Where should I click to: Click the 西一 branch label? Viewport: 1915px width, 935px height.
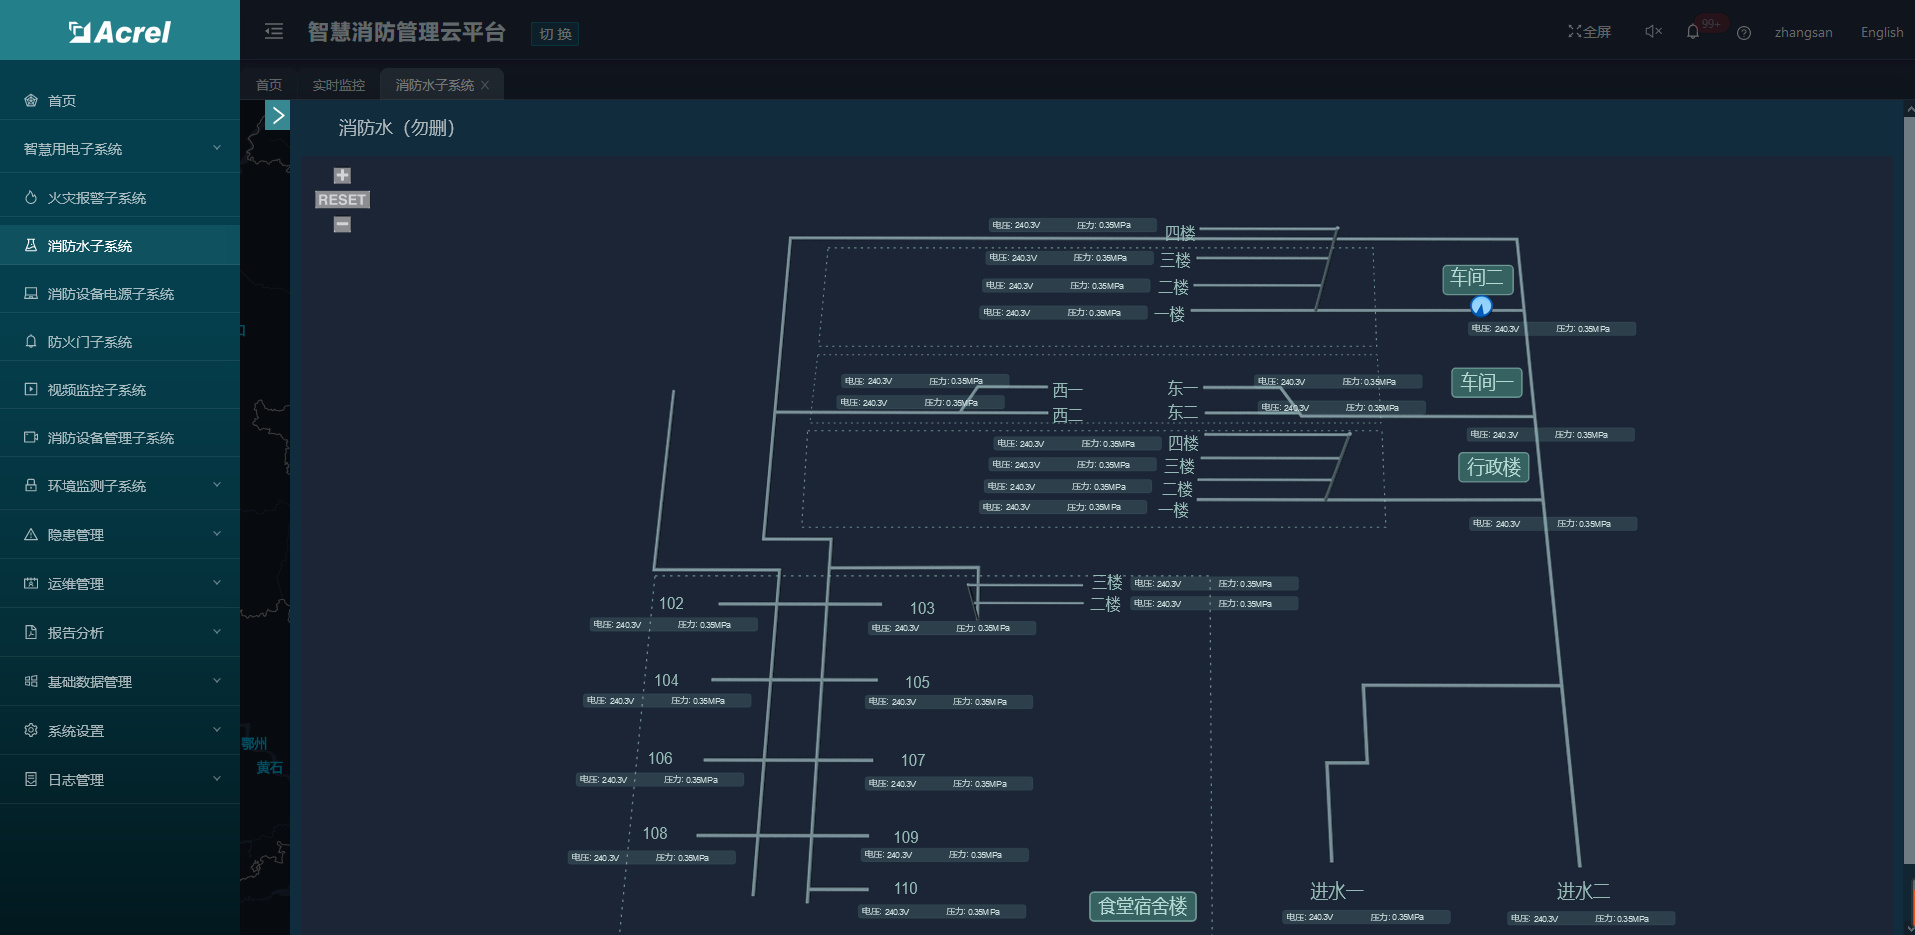(1067, 390)
